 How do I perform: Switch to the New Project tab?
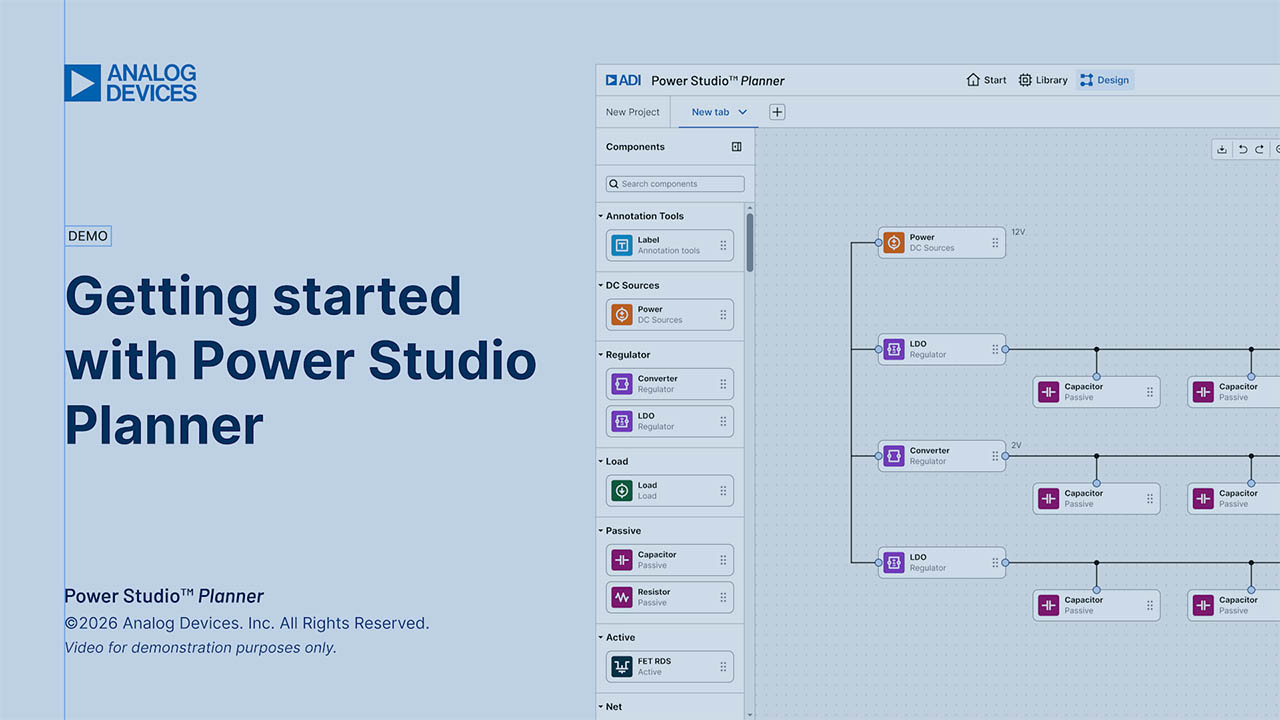(633, 112)
